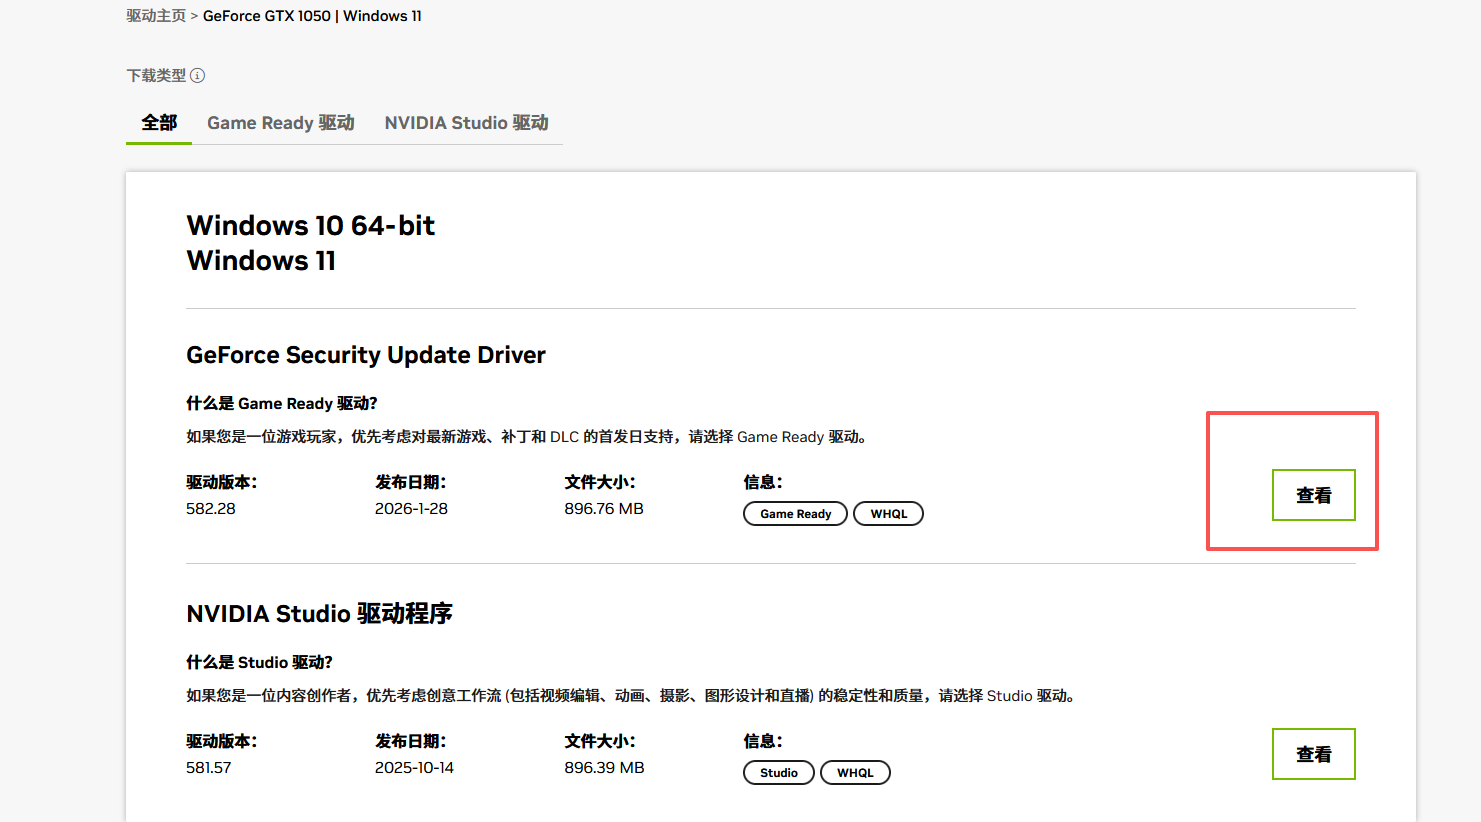Click the 什么是 Game Ready 驱动? text
Viewport: 1481px width, 822px height.
(x=282, y=404)
